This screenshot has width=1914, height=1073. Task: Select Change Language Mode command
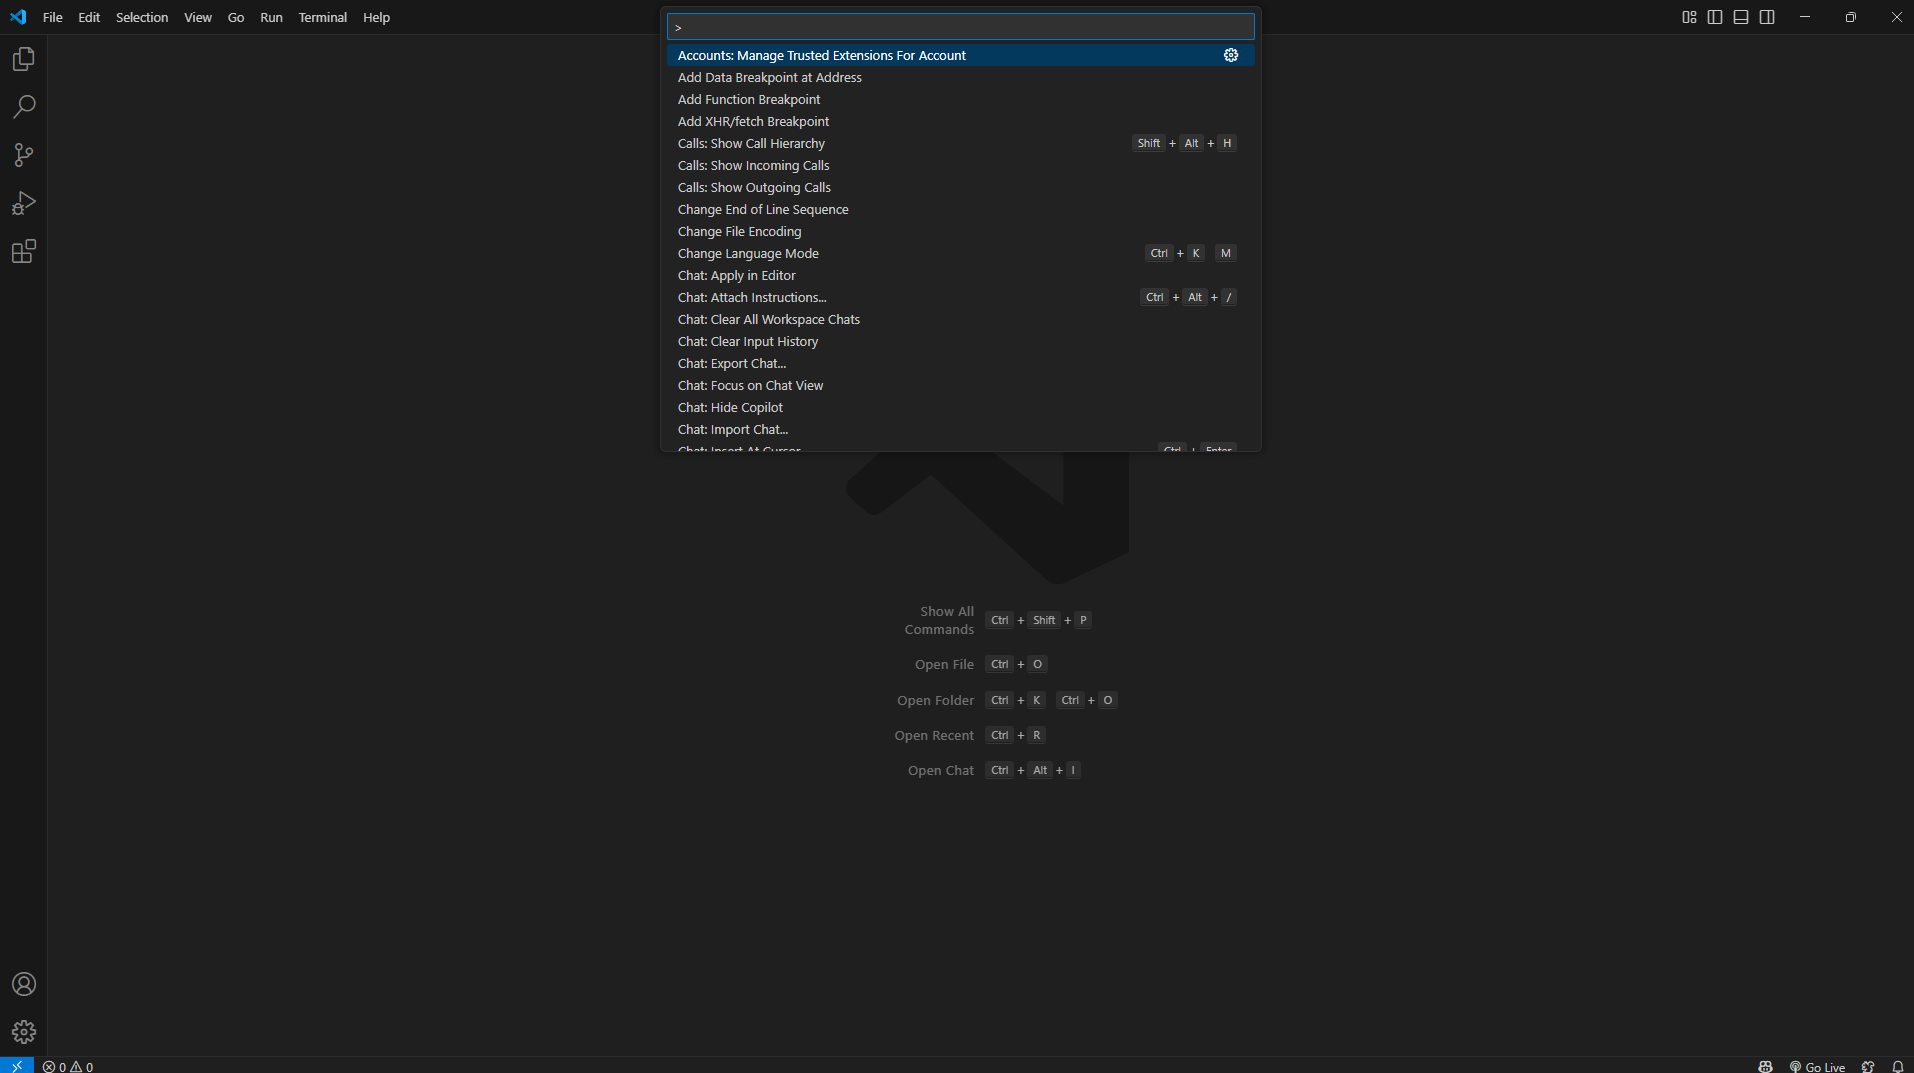click(960, 253)
